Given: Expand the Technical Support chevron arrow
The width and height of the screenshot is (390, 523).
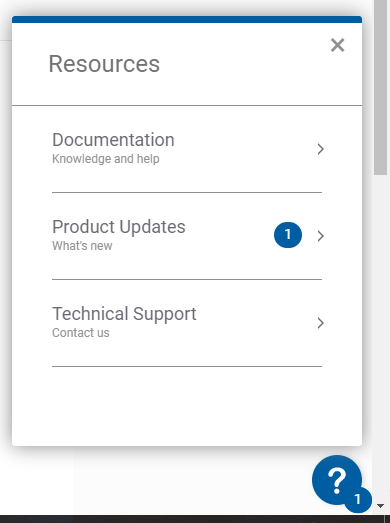Looking at the screenshot, I should pos(321,323).
